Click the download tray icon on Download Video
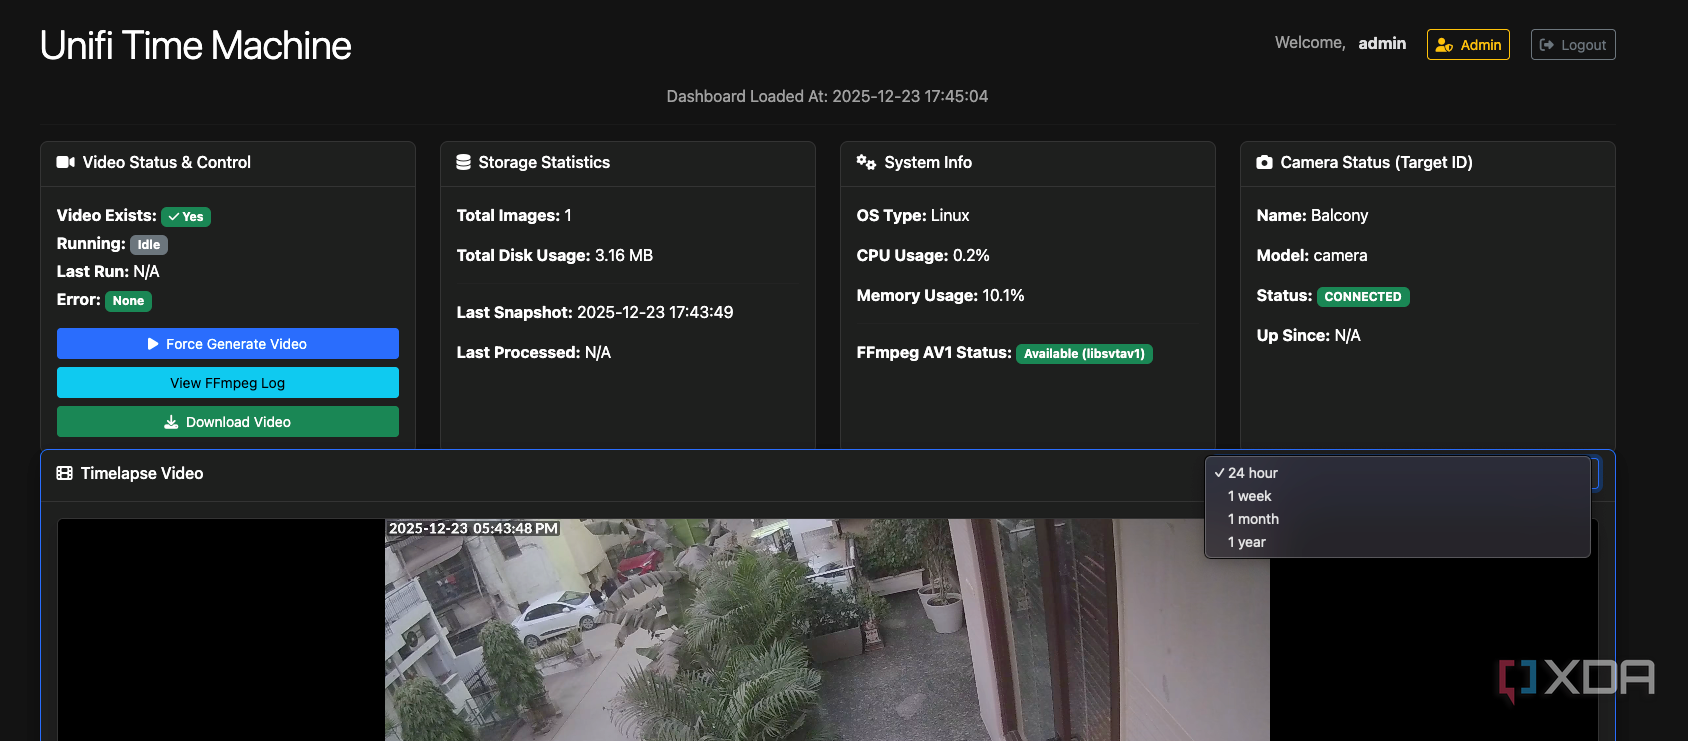Screen dimensions: 1688x741 coord(171,422)
